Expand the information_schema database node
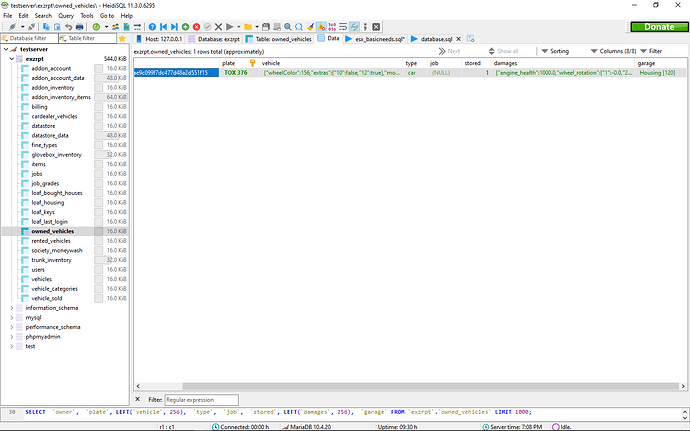 pos(13,308)
